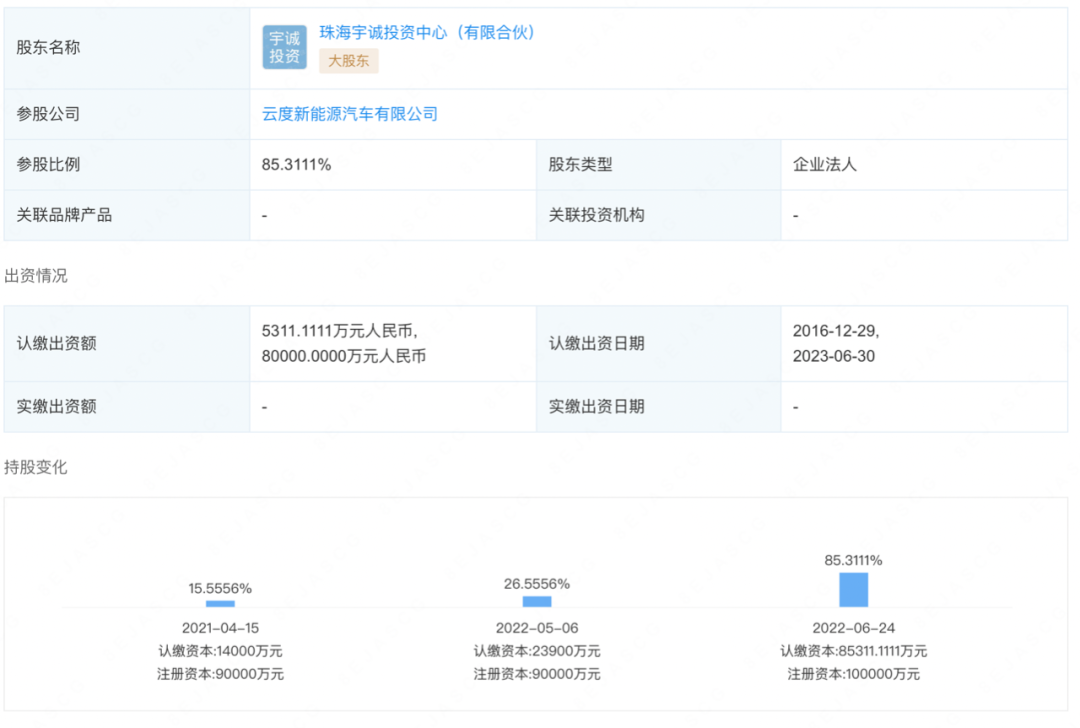Select 注册资本:90000万元 under 2021-04-15
The image size is (1080, 728).
[x=220, y=674]
